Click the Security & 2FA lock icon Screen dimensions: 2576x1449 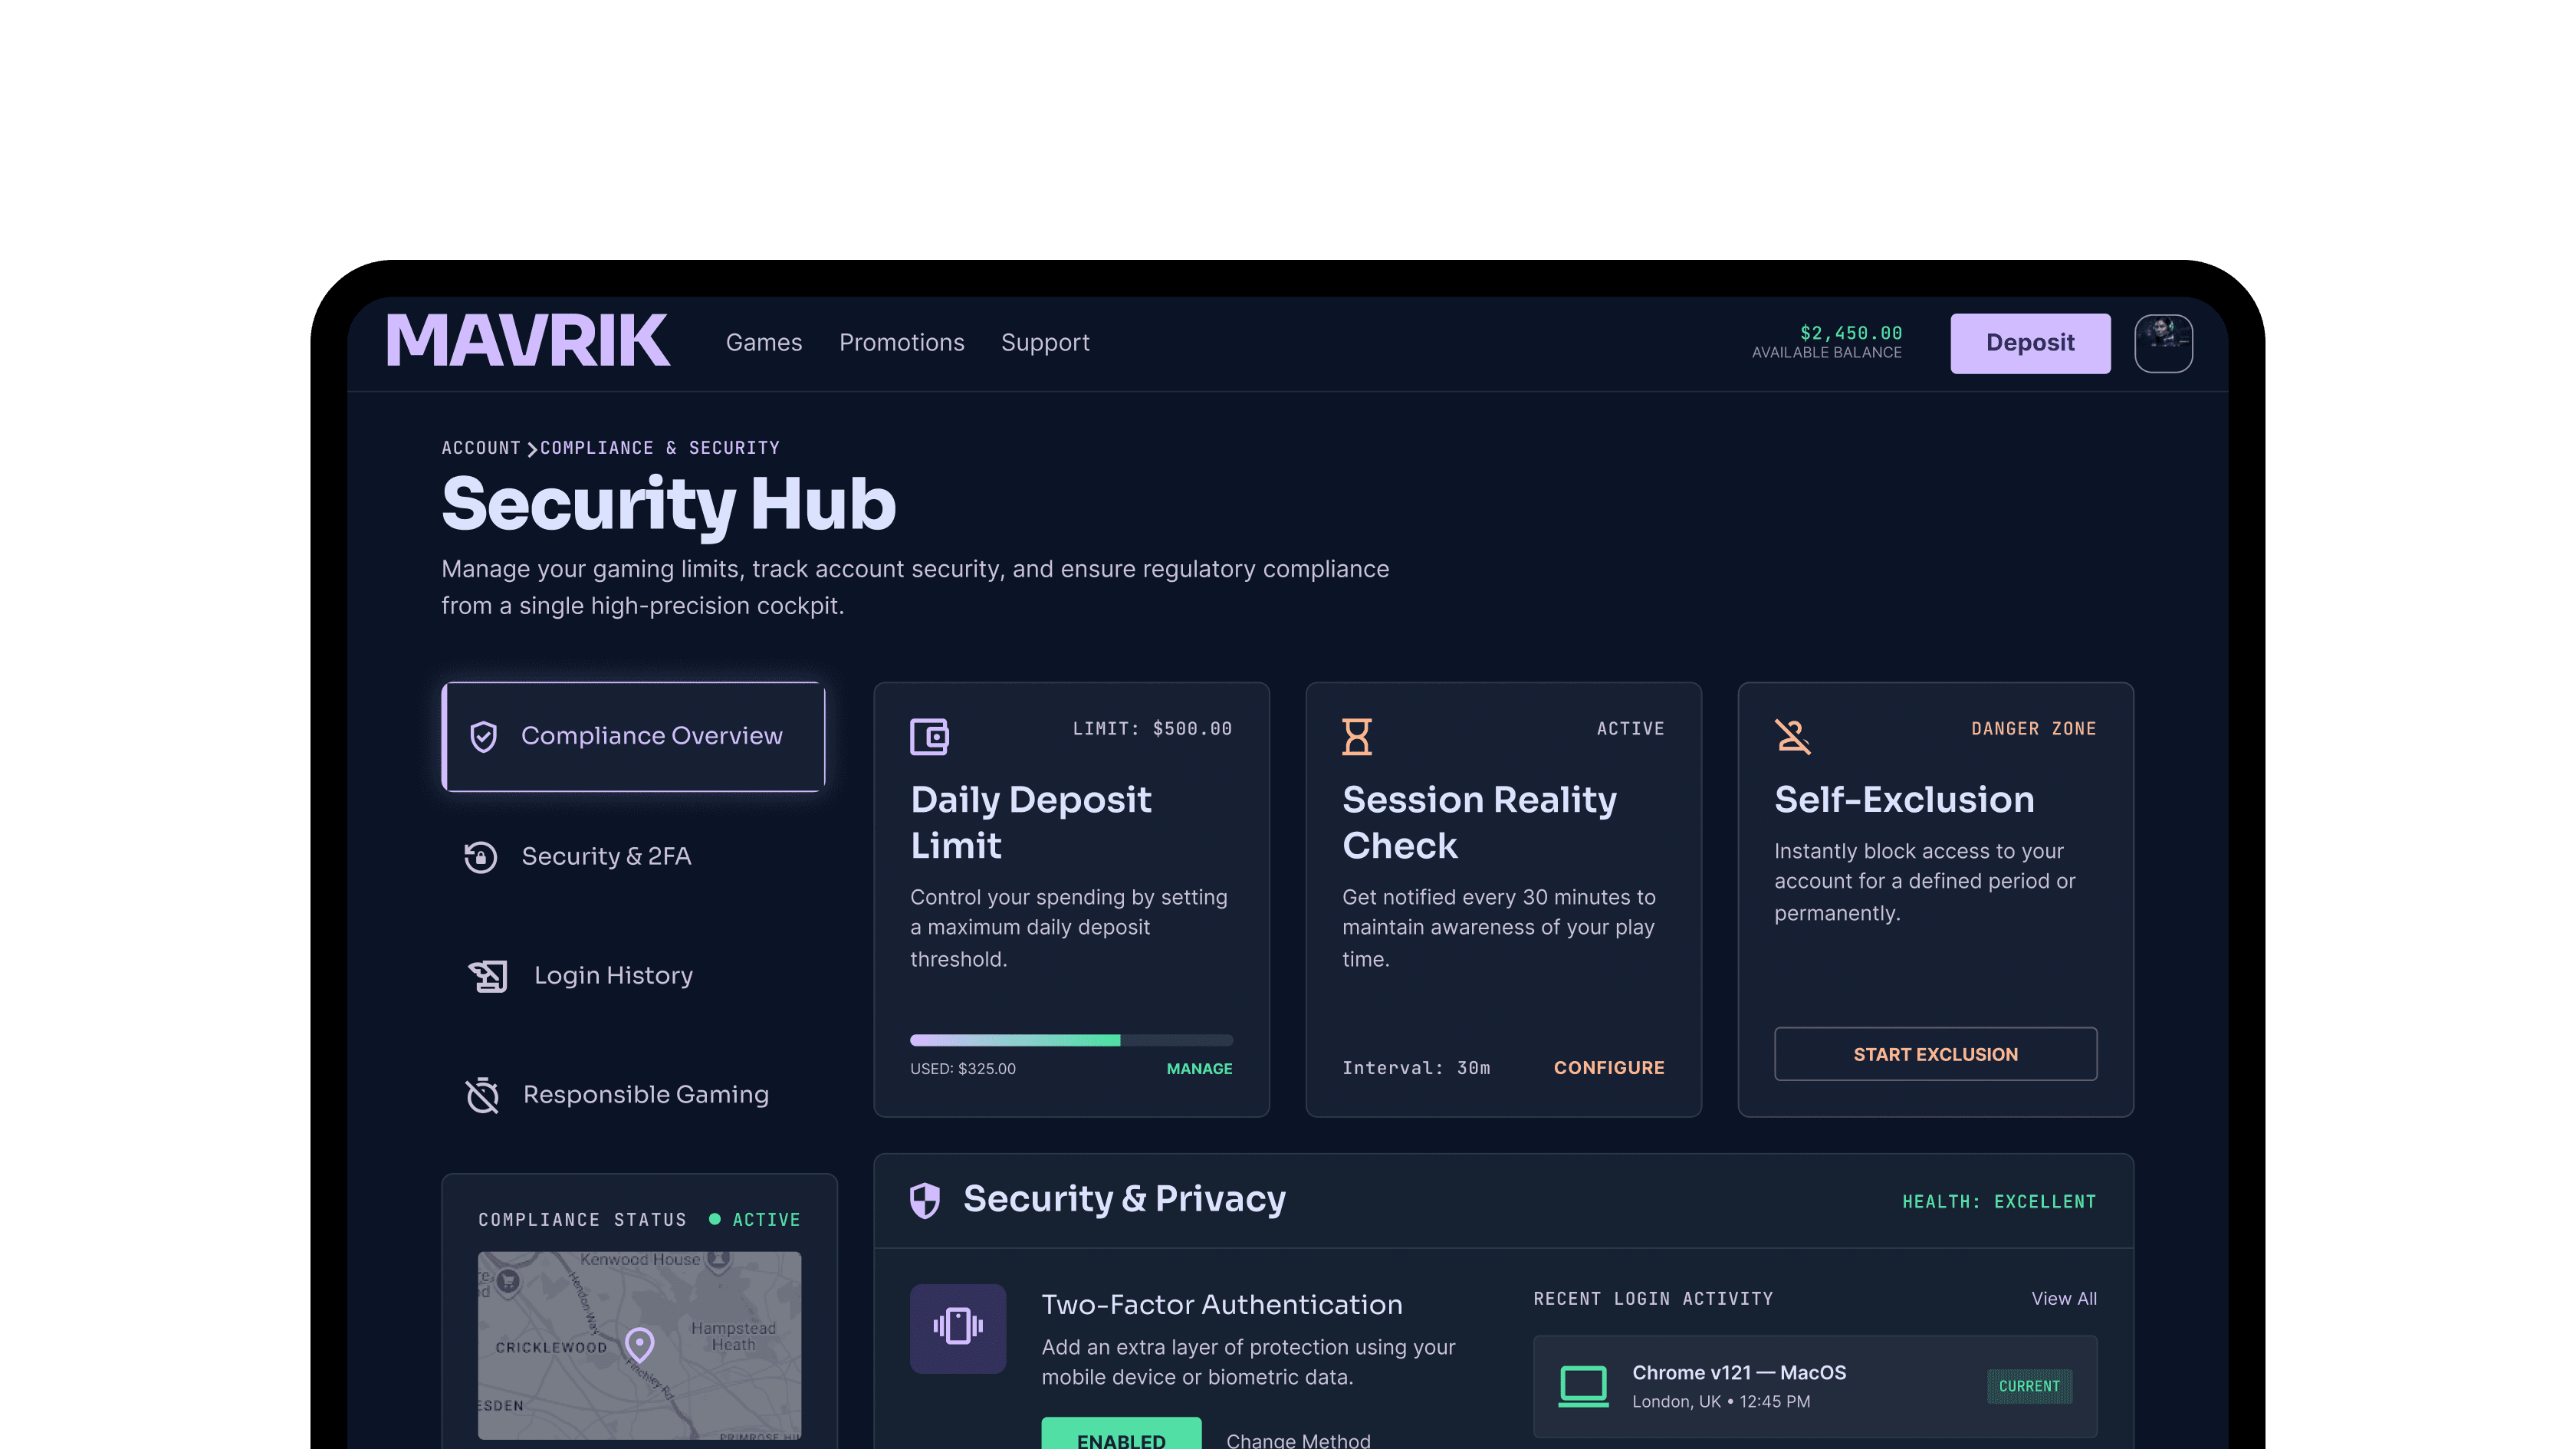tap(481, 857)
